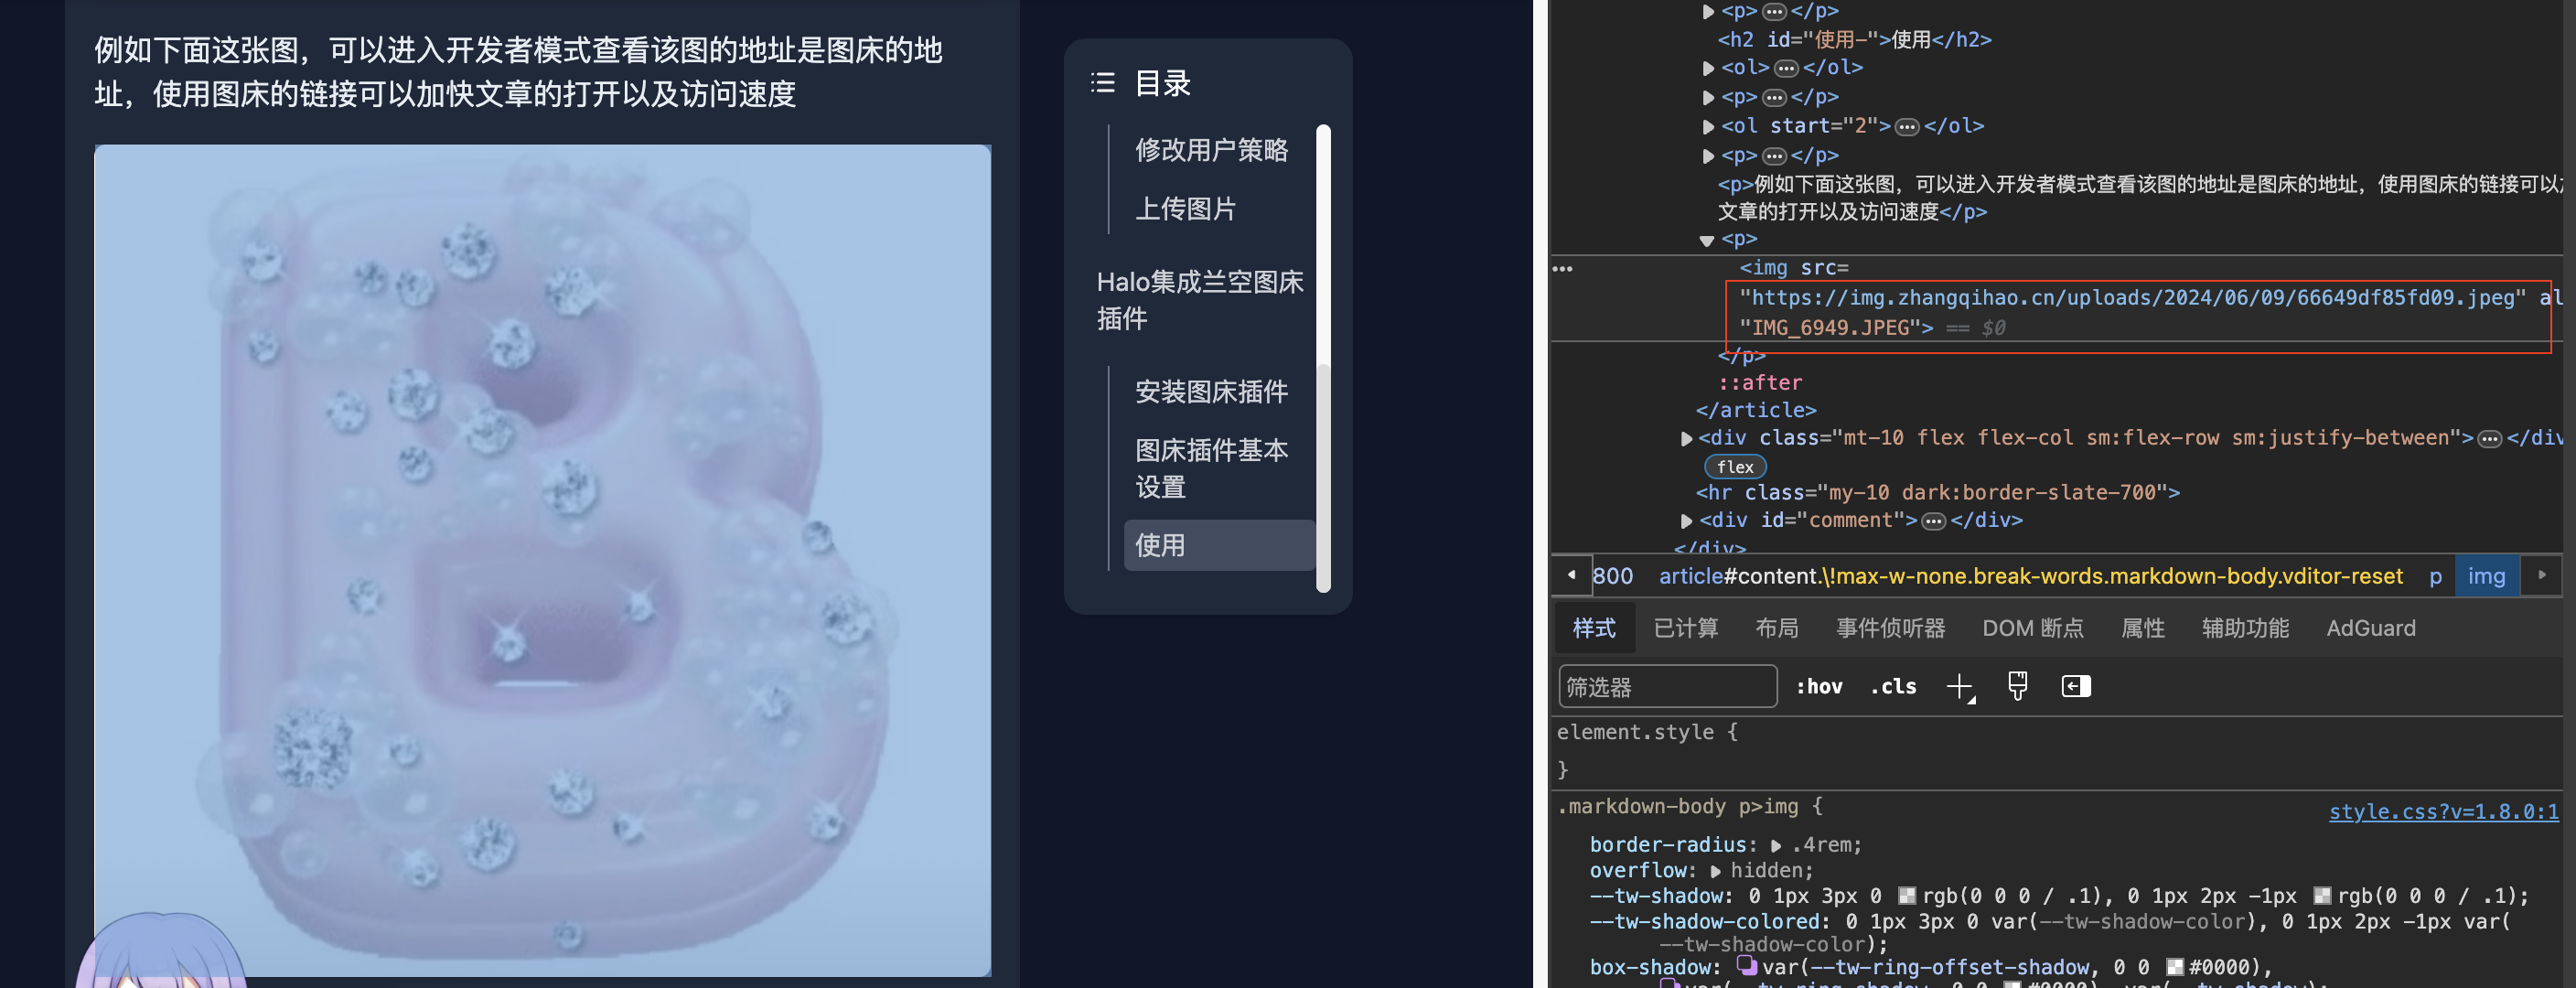Select 使用 in the contents list
The image size is (2576, 988).
(x=1219, y=545)
